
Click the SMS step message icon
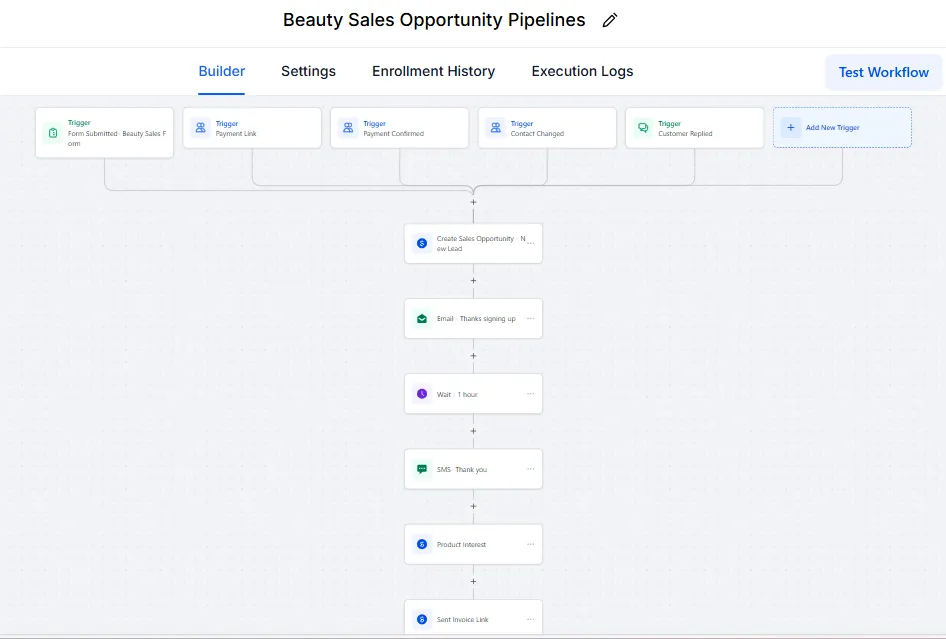pyautogui.click(x=422, y=469)
